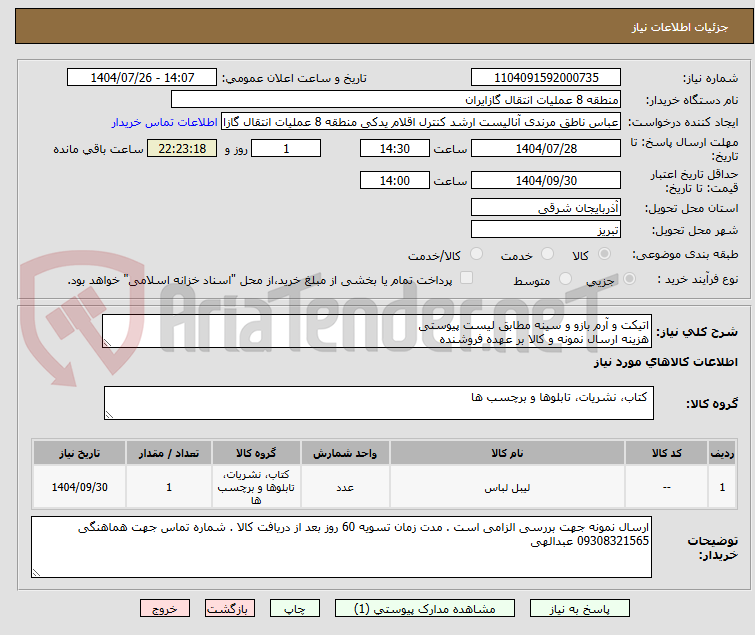This screenshot has width=755, height=635.
Task: Click the پاسخ به نیاز button
Action: (x=579, y=609)
